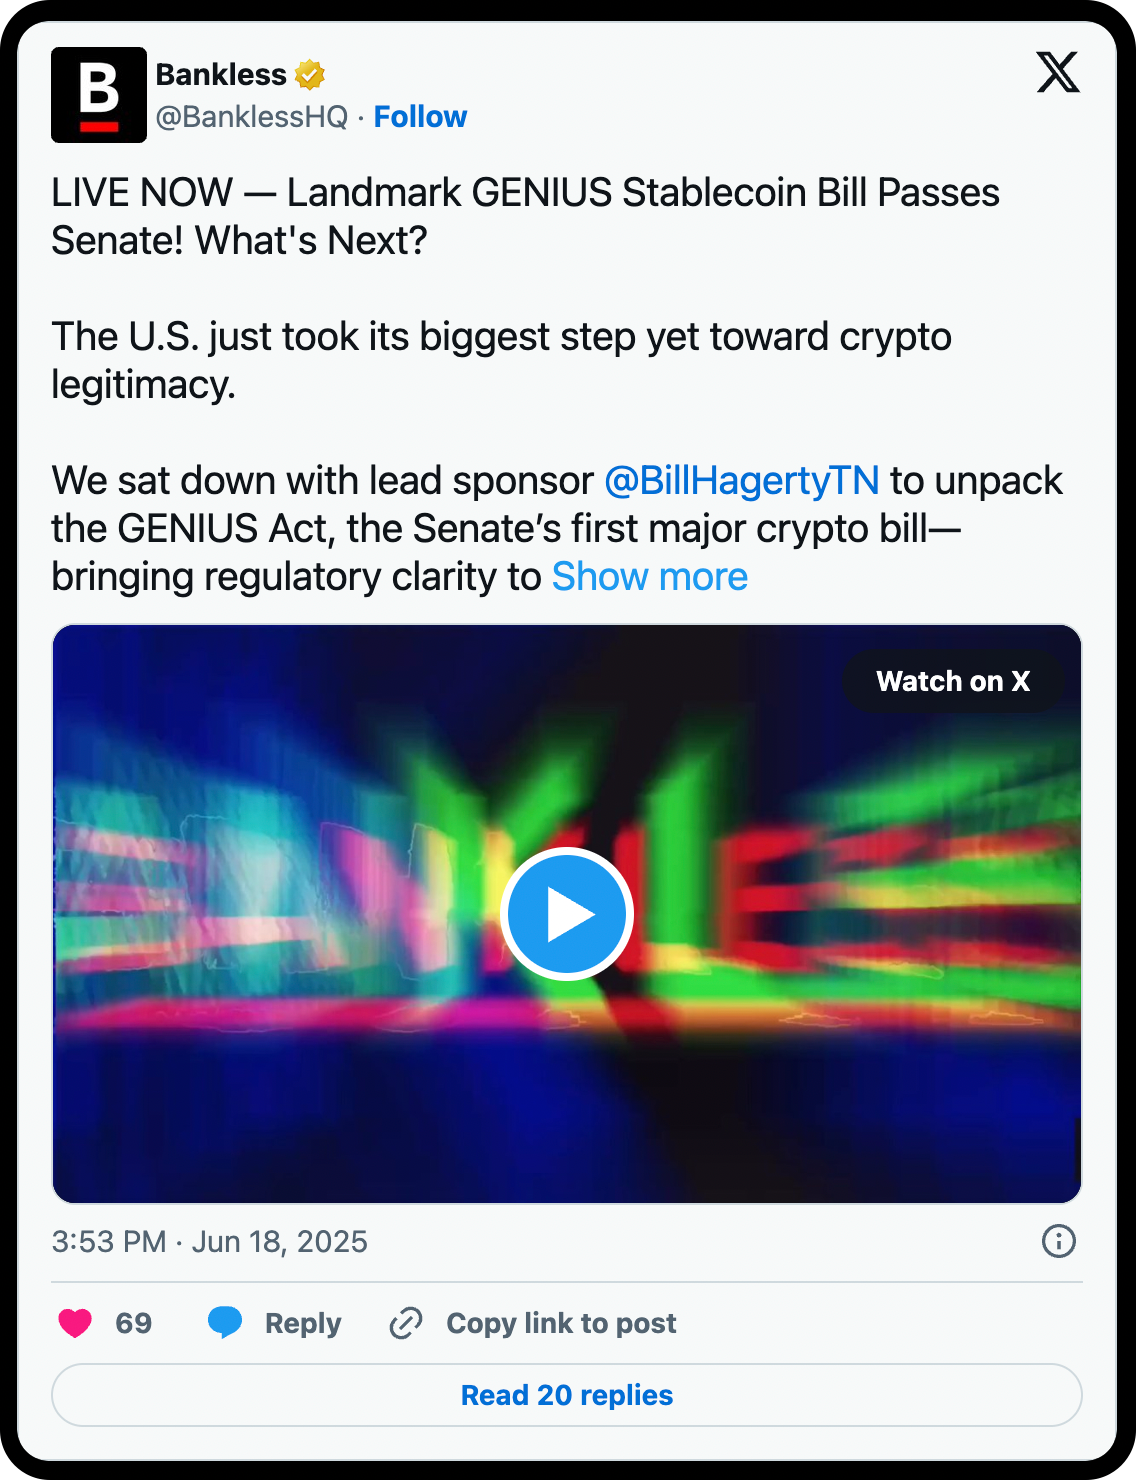Open the 3:53 PM Jun 18, 2025 timestamp
1136x1480 pixels.
(210, 1242)
